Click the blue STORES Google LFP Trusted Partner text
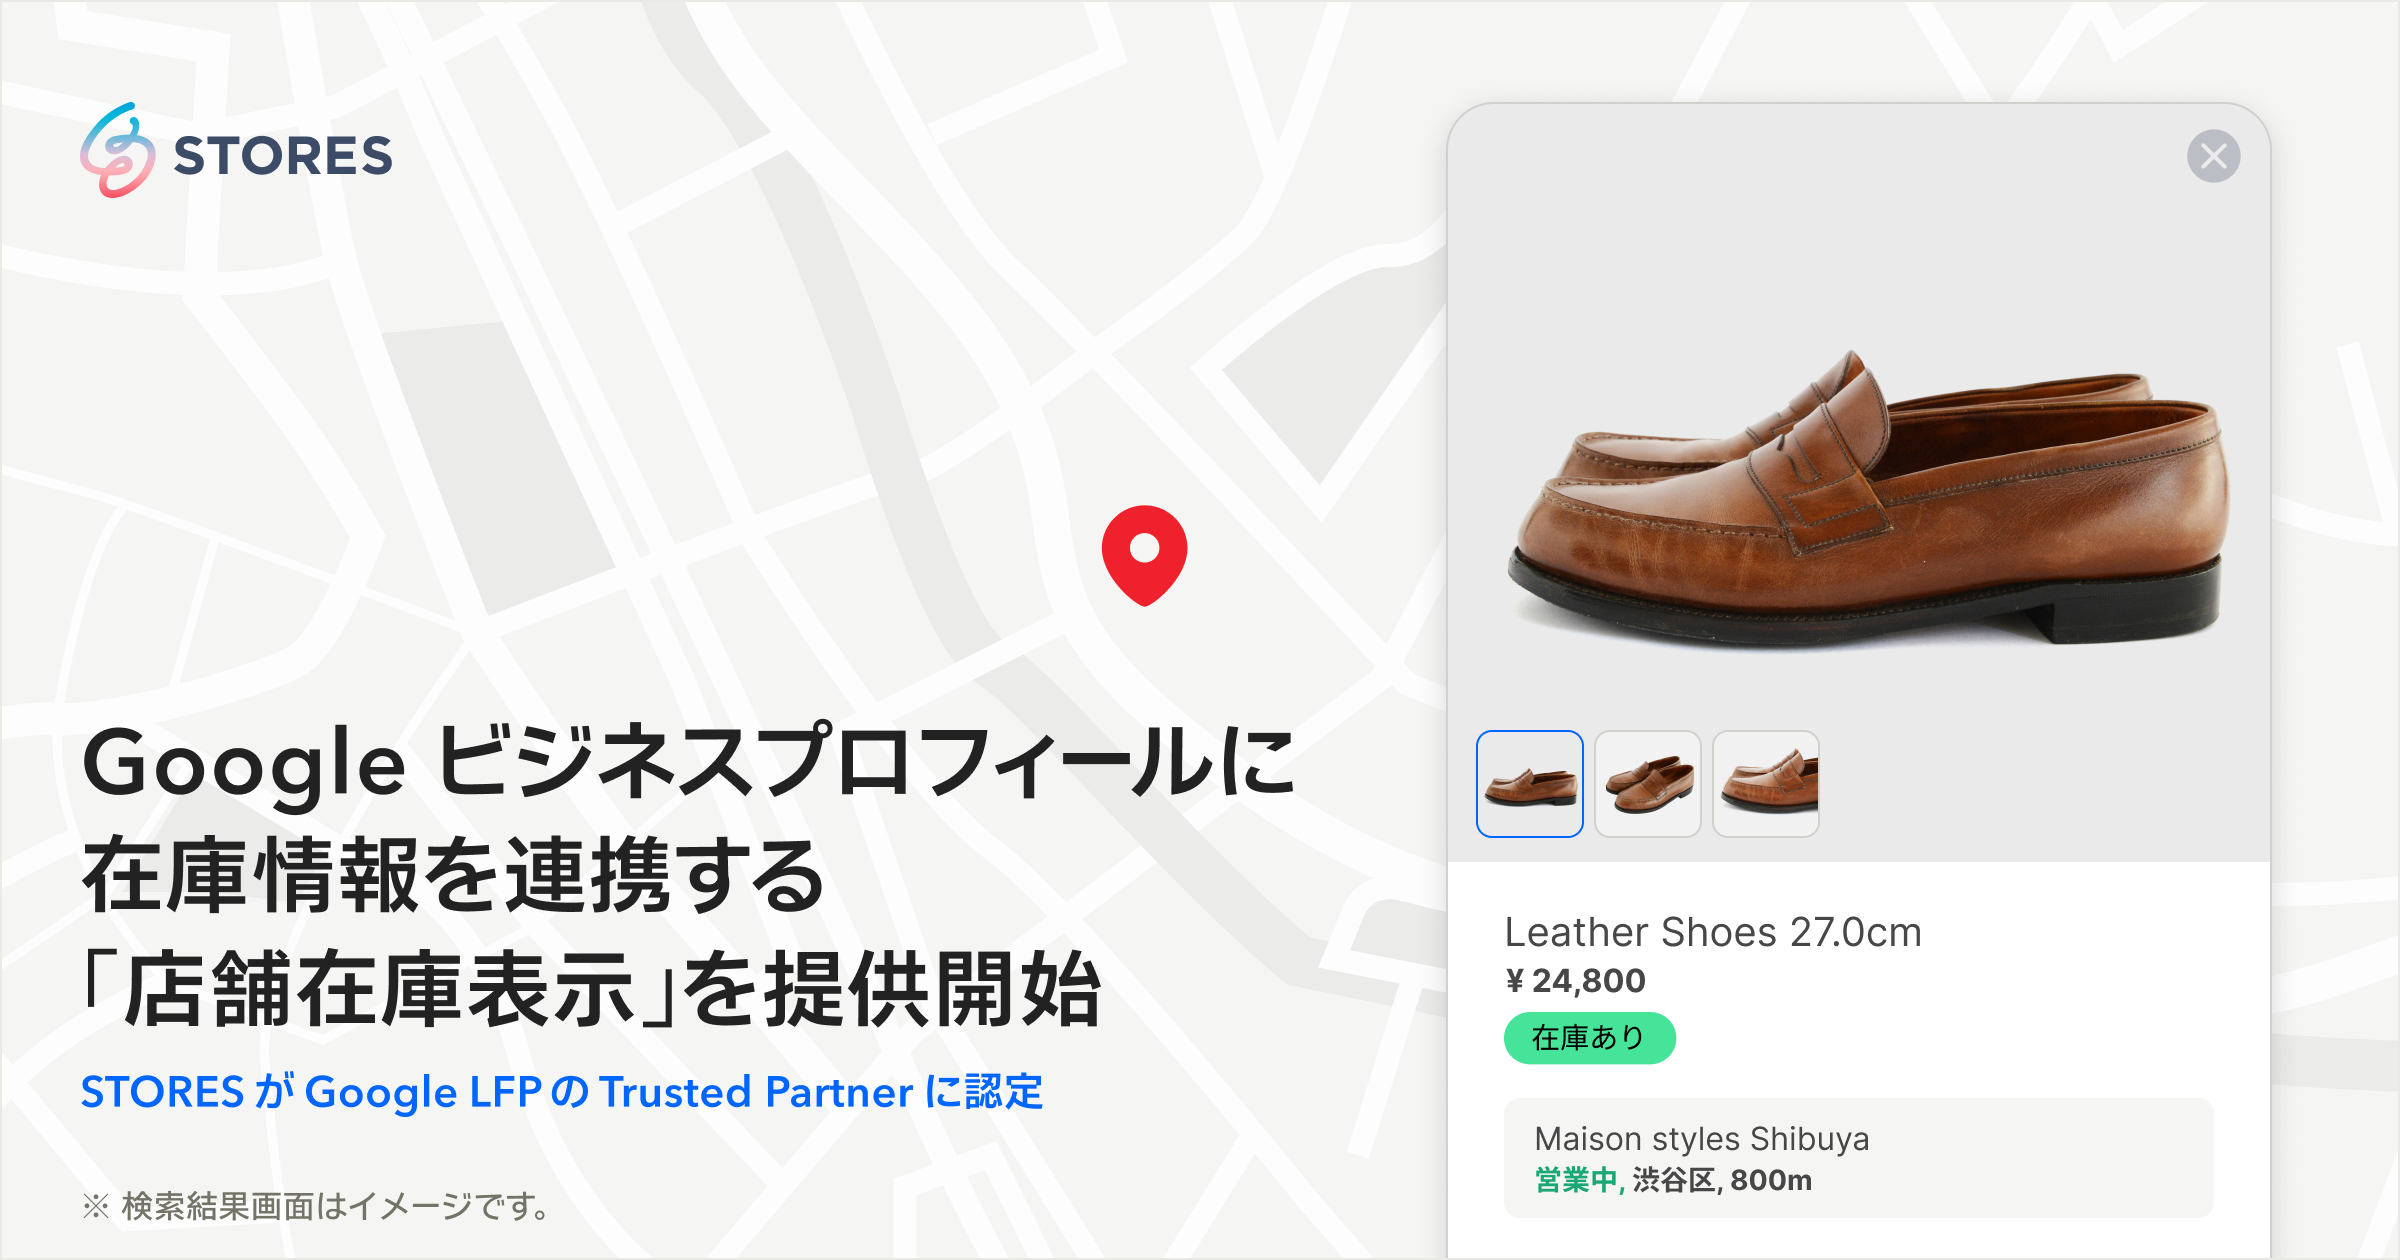The width and height of the screenshot is (2400, 1260). [562, 1092]
